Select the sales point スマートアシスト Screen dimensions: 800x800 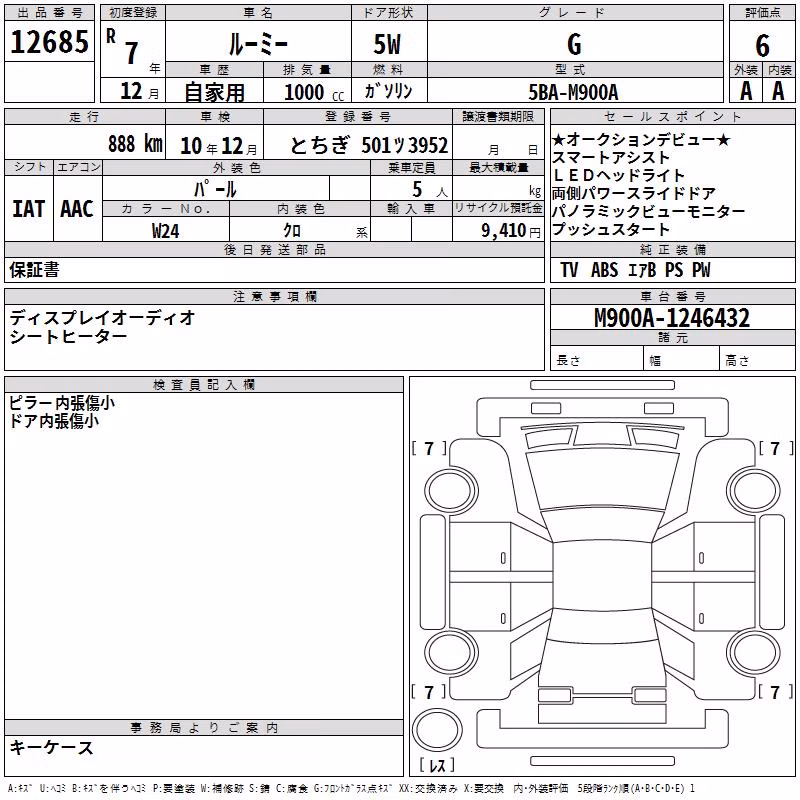point(611,157)
